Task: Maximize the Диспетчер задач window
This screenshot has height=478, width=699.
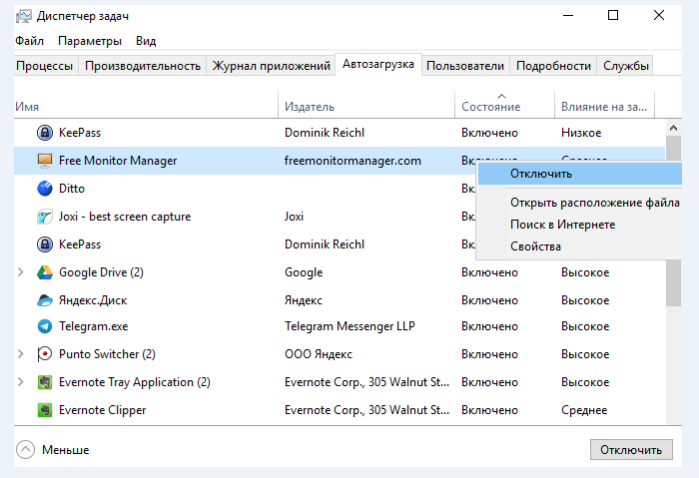Action: coord(613,16)
